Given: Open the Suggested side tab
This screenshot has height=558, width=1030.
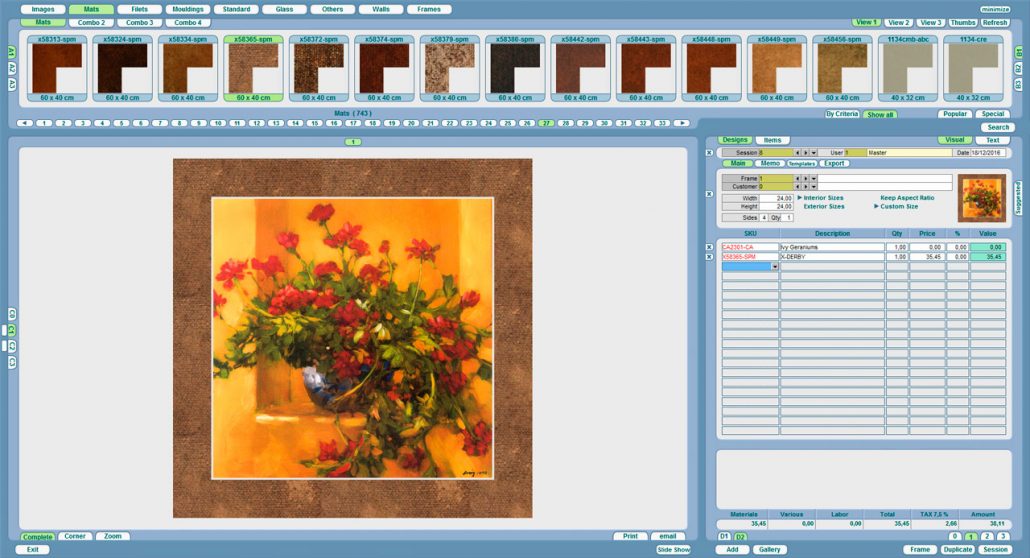Looking at the screenshot, I should point(1018,198).
